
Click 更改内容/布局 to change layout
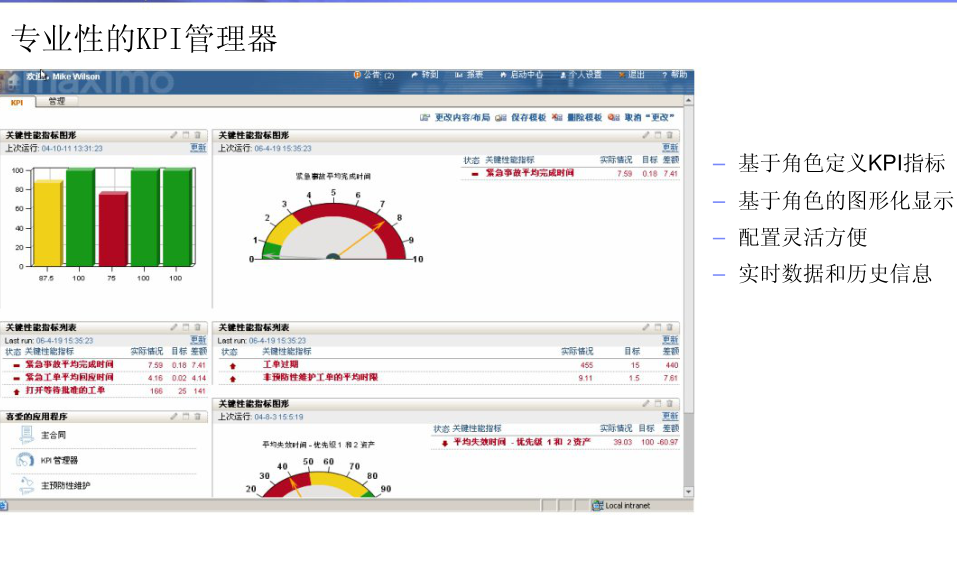[x=461, y=118]
